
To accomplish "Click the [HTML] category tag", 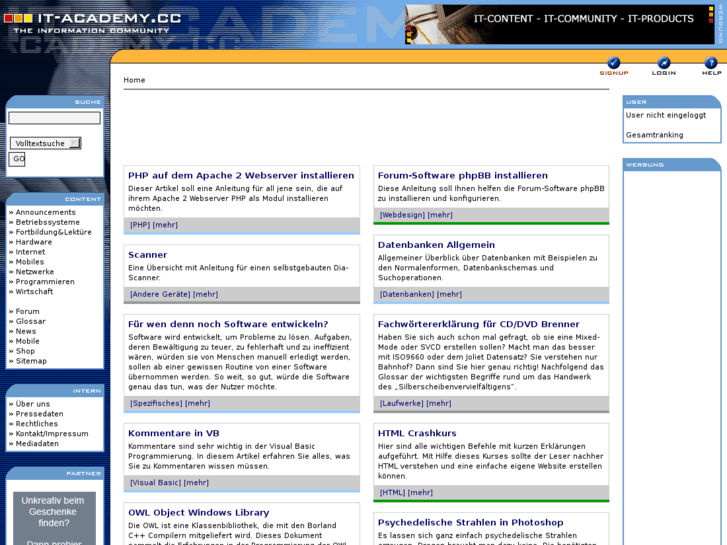I will (x=392, y=493).
